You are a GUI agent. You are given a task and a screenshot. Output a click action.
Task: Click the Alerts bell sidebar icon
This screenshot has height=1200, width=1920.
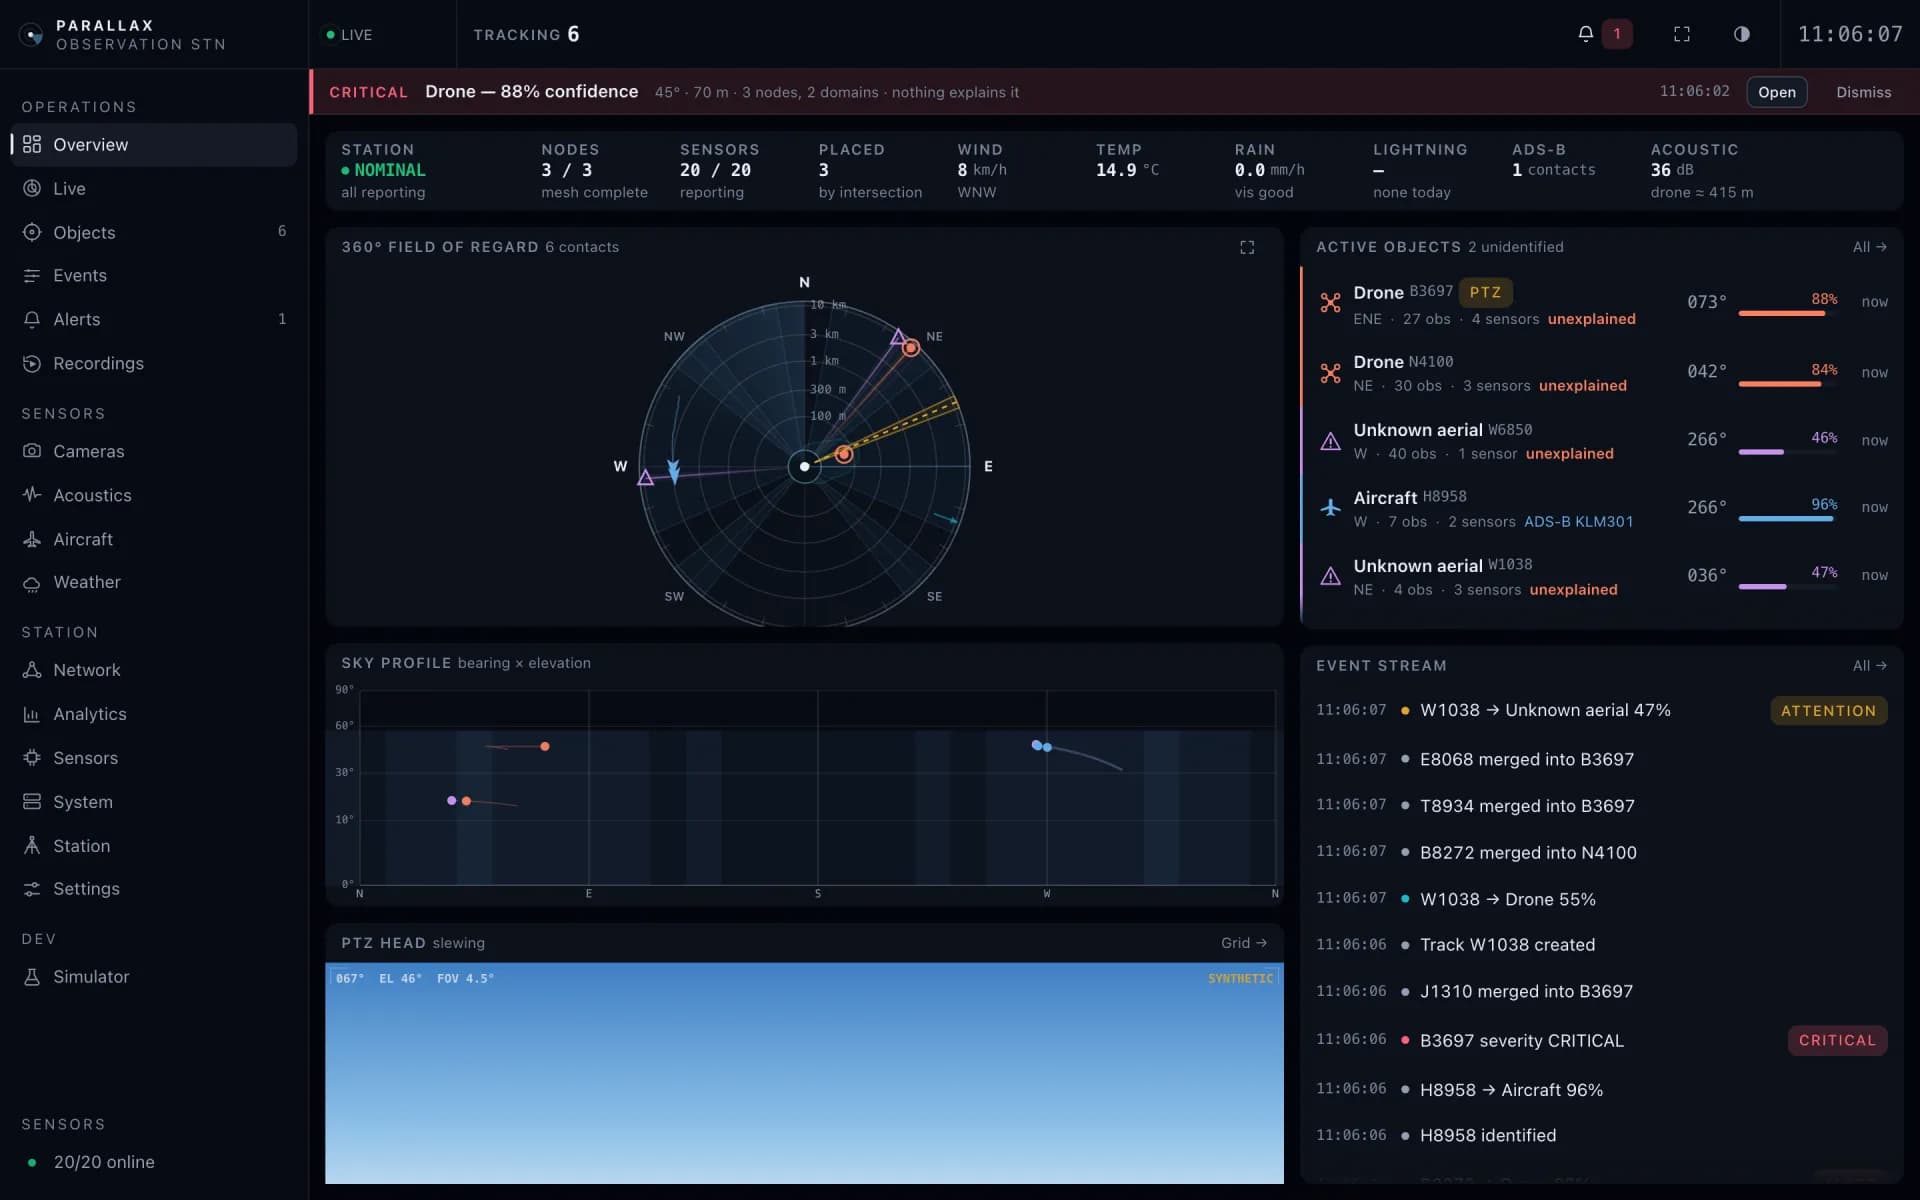[32, 319]
